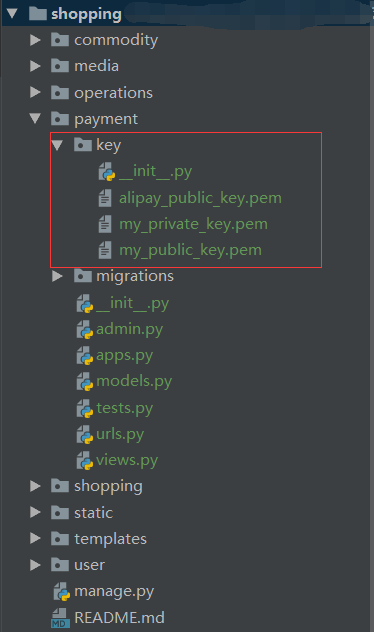The width and height of the screenshot is (374, 632).
Task: Expand the migrations folder arrow
Action: pyautogui.click(x=58, y=276)
